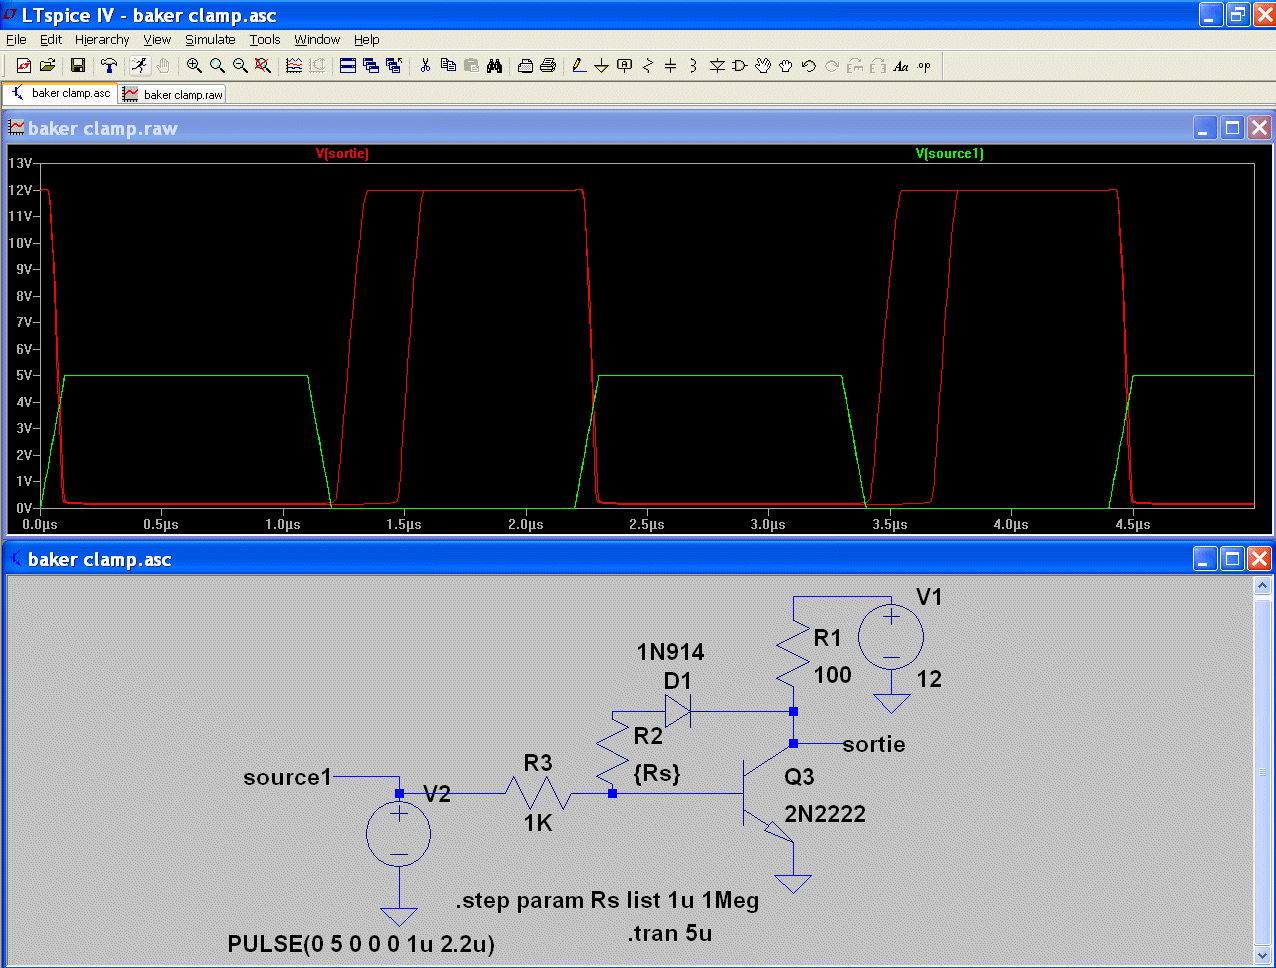Screen dimensions: 1276x968
Task: Halt simulation with the hand icon
Action: click(163, 66)
